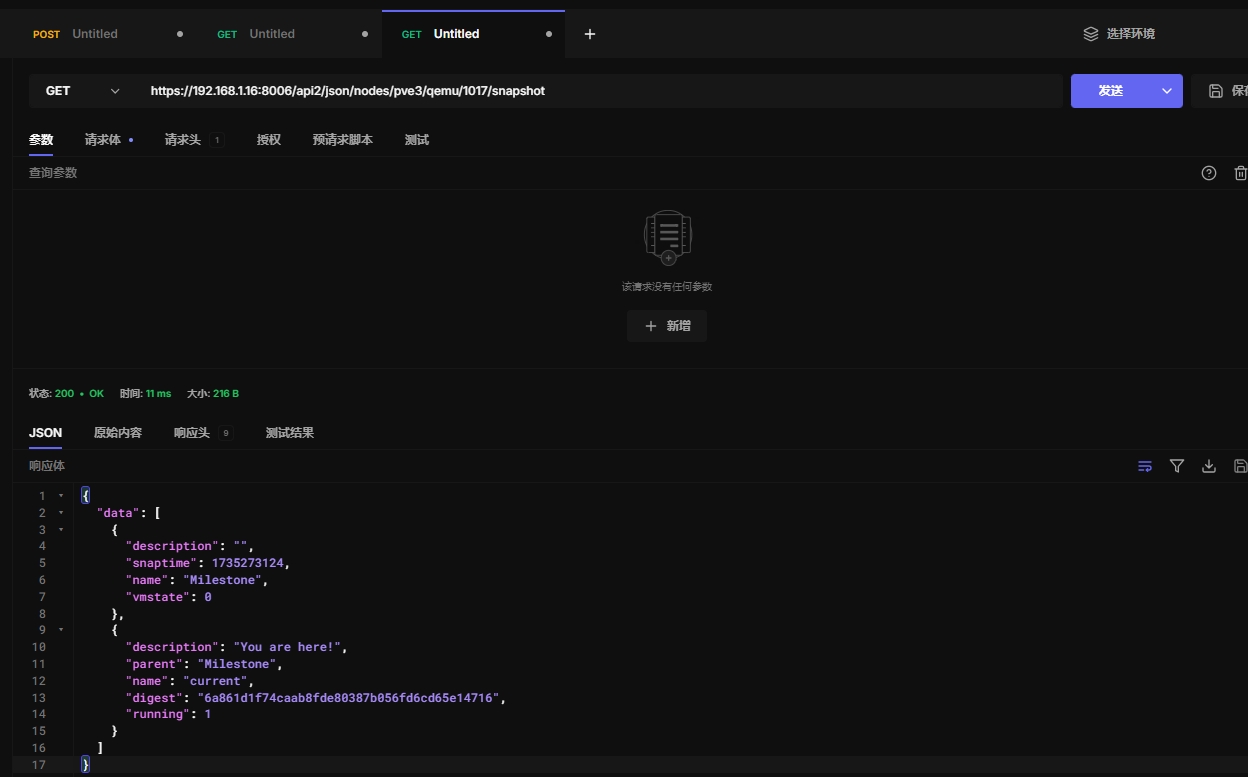Fold the root JSON object on line 1

tap(61, 496)
